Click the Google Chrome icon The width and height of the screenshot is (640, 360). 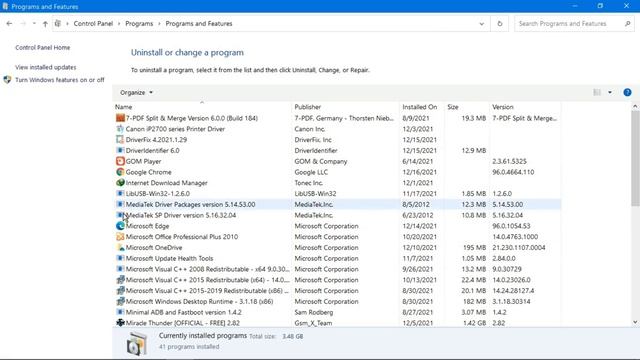120,172
